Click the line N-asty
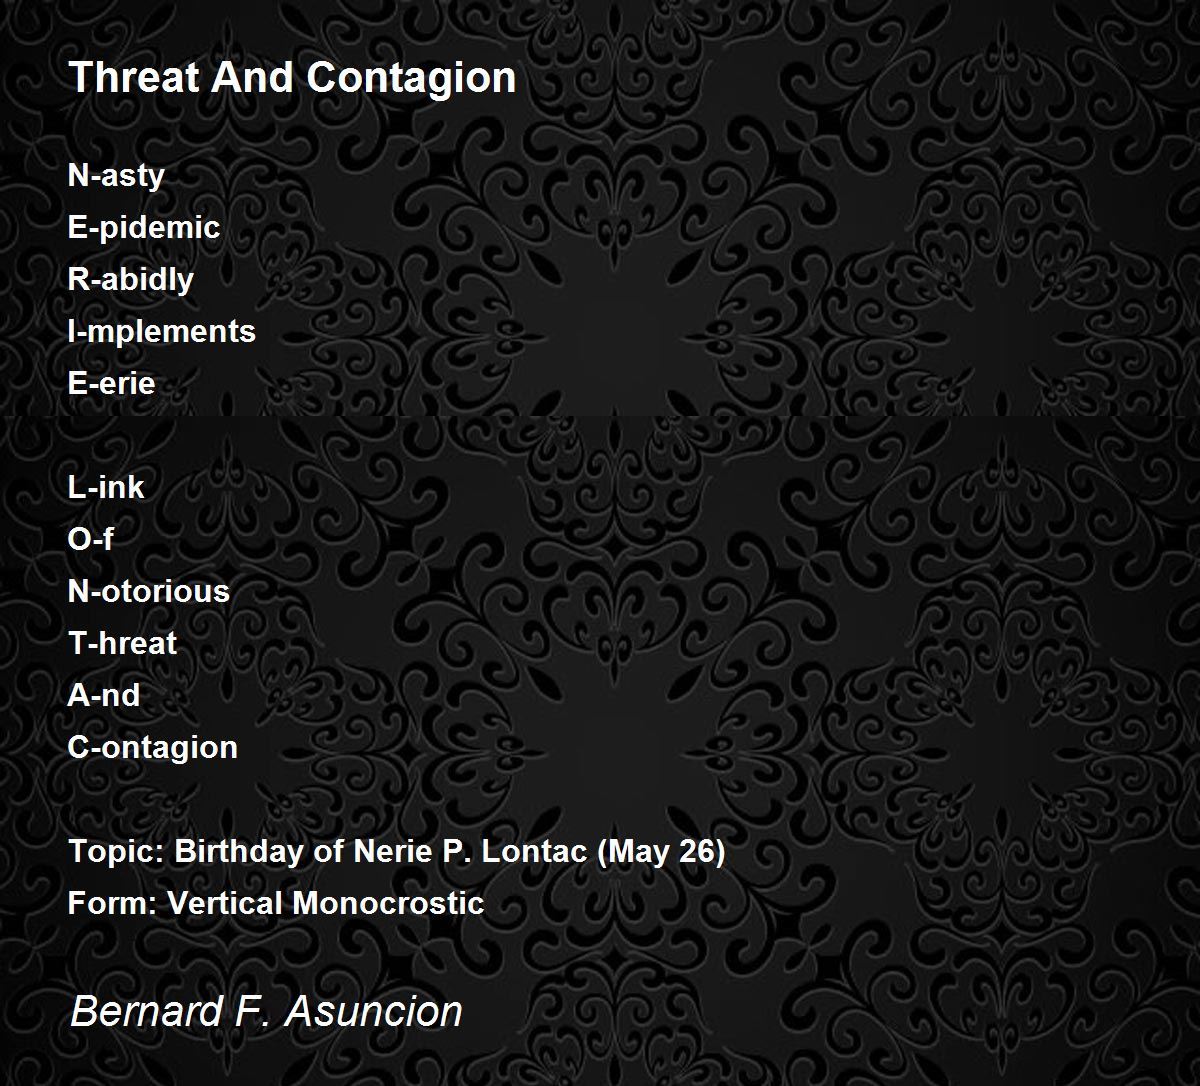This screenshot has width=1200, height=1086. coord(116,176)
